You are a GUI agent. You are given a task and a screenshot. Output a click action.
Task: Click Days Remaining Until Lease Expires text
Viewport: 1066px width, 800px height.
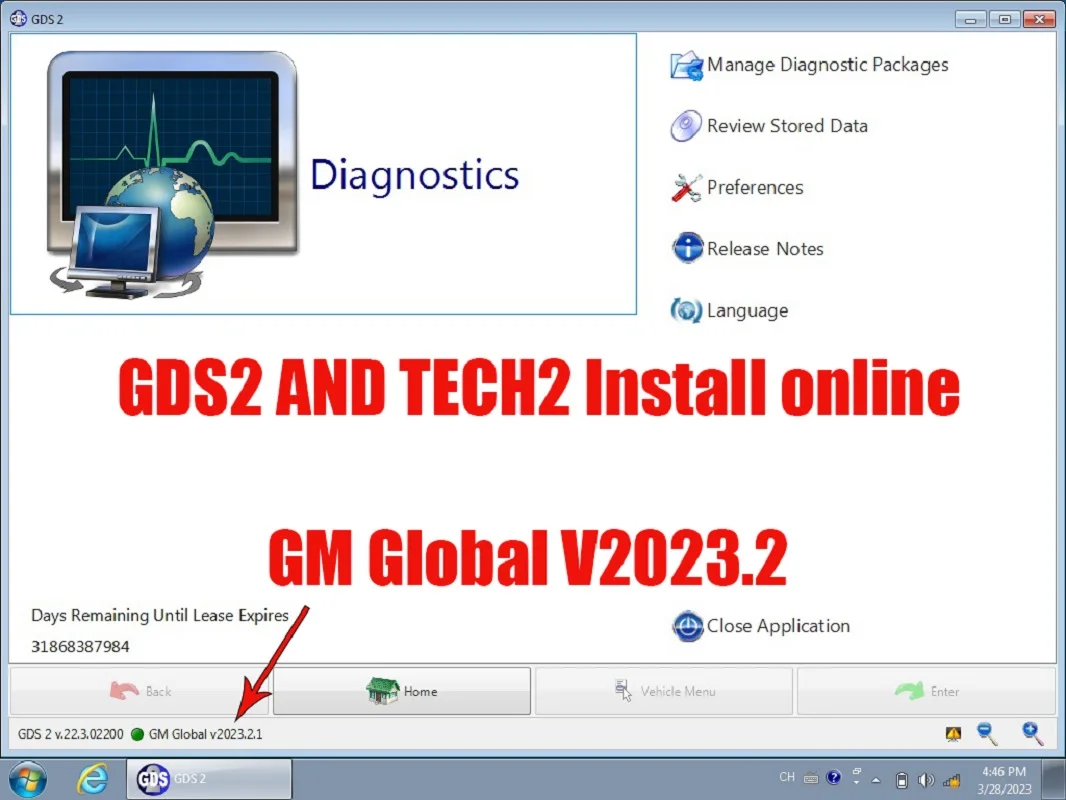160,615
